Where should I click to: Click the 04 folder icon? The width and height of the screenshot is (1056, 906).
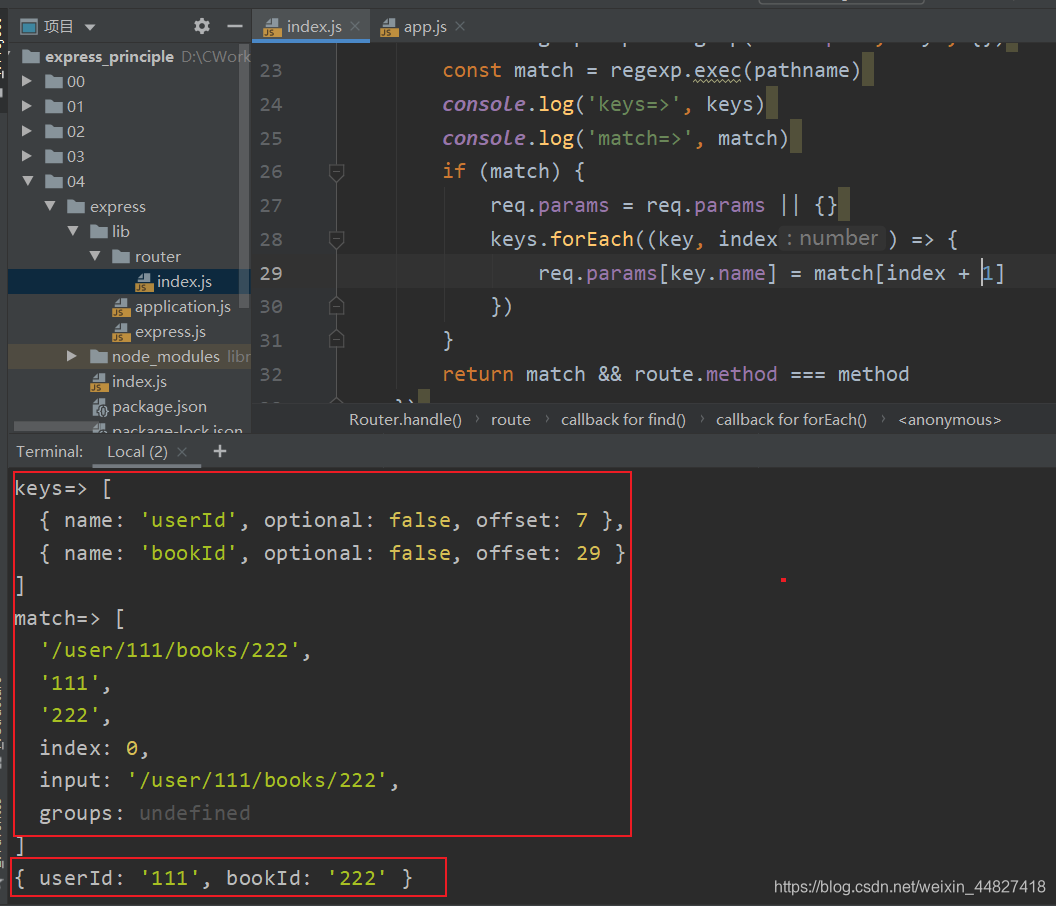pos(54,181)
